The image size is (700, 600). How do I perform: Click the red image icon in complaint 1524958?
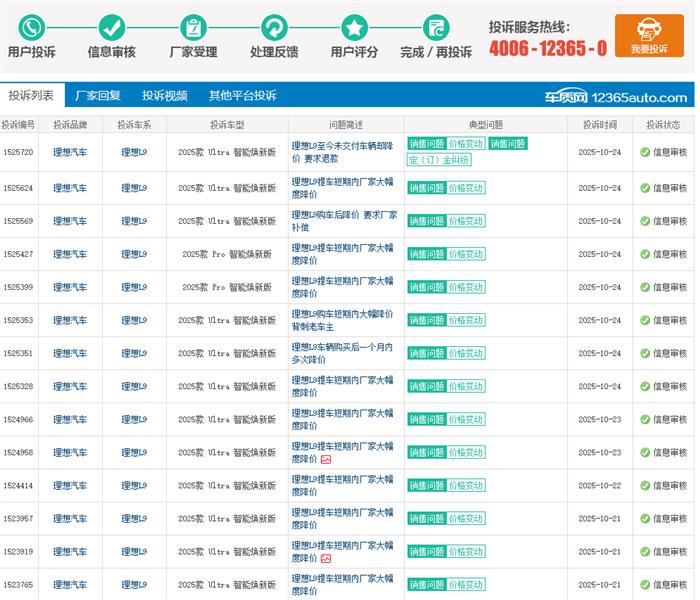325,459
